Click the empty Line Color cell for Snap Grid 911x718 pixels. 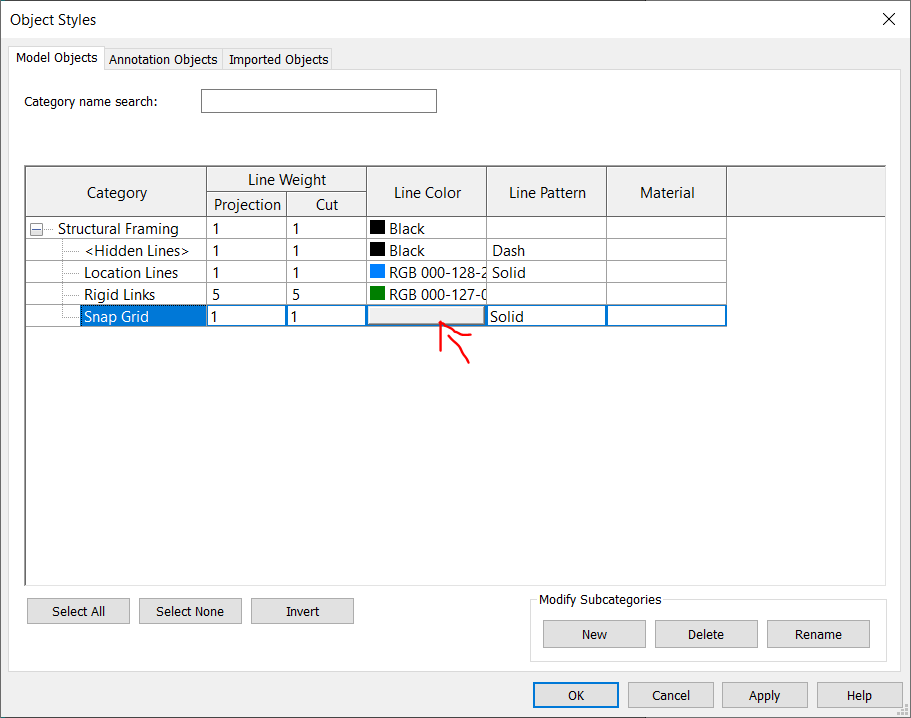[x=425, y=315]
